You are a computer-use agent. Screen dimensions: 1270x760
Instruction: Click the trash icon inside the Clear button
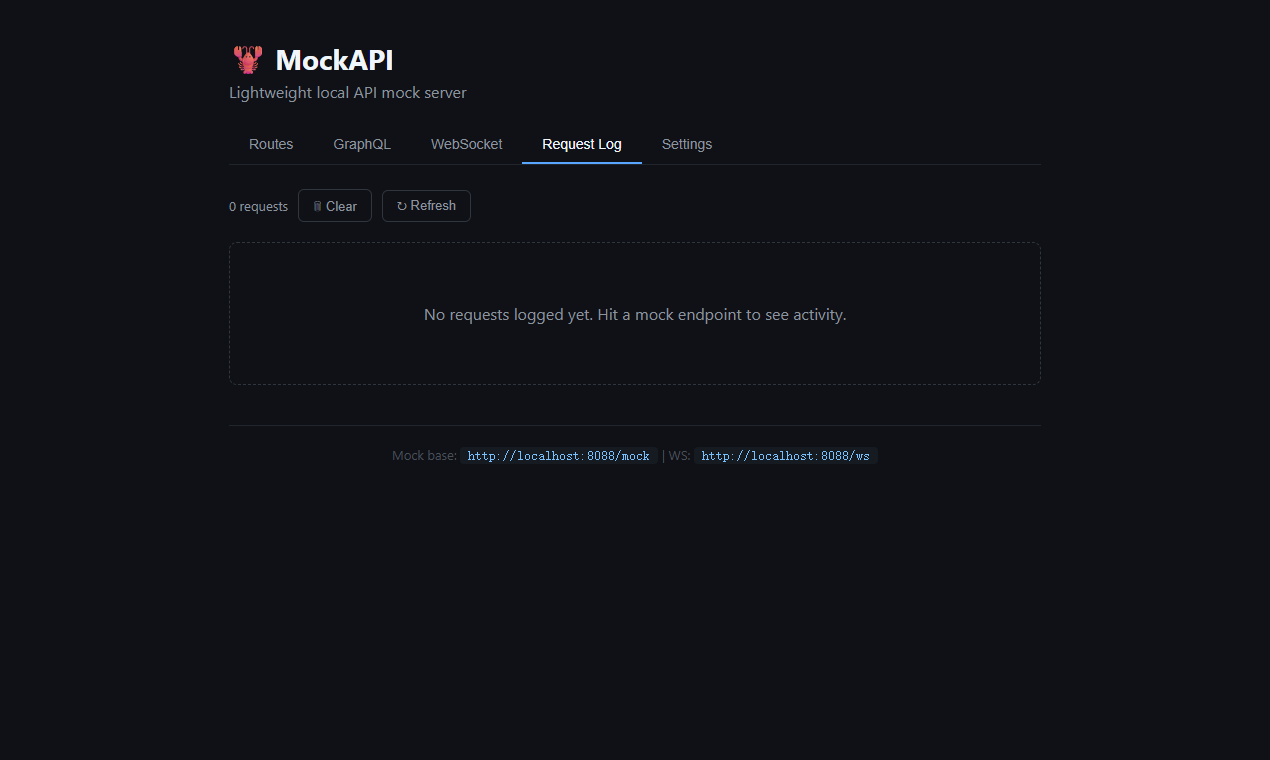click(x=315, y=205)
